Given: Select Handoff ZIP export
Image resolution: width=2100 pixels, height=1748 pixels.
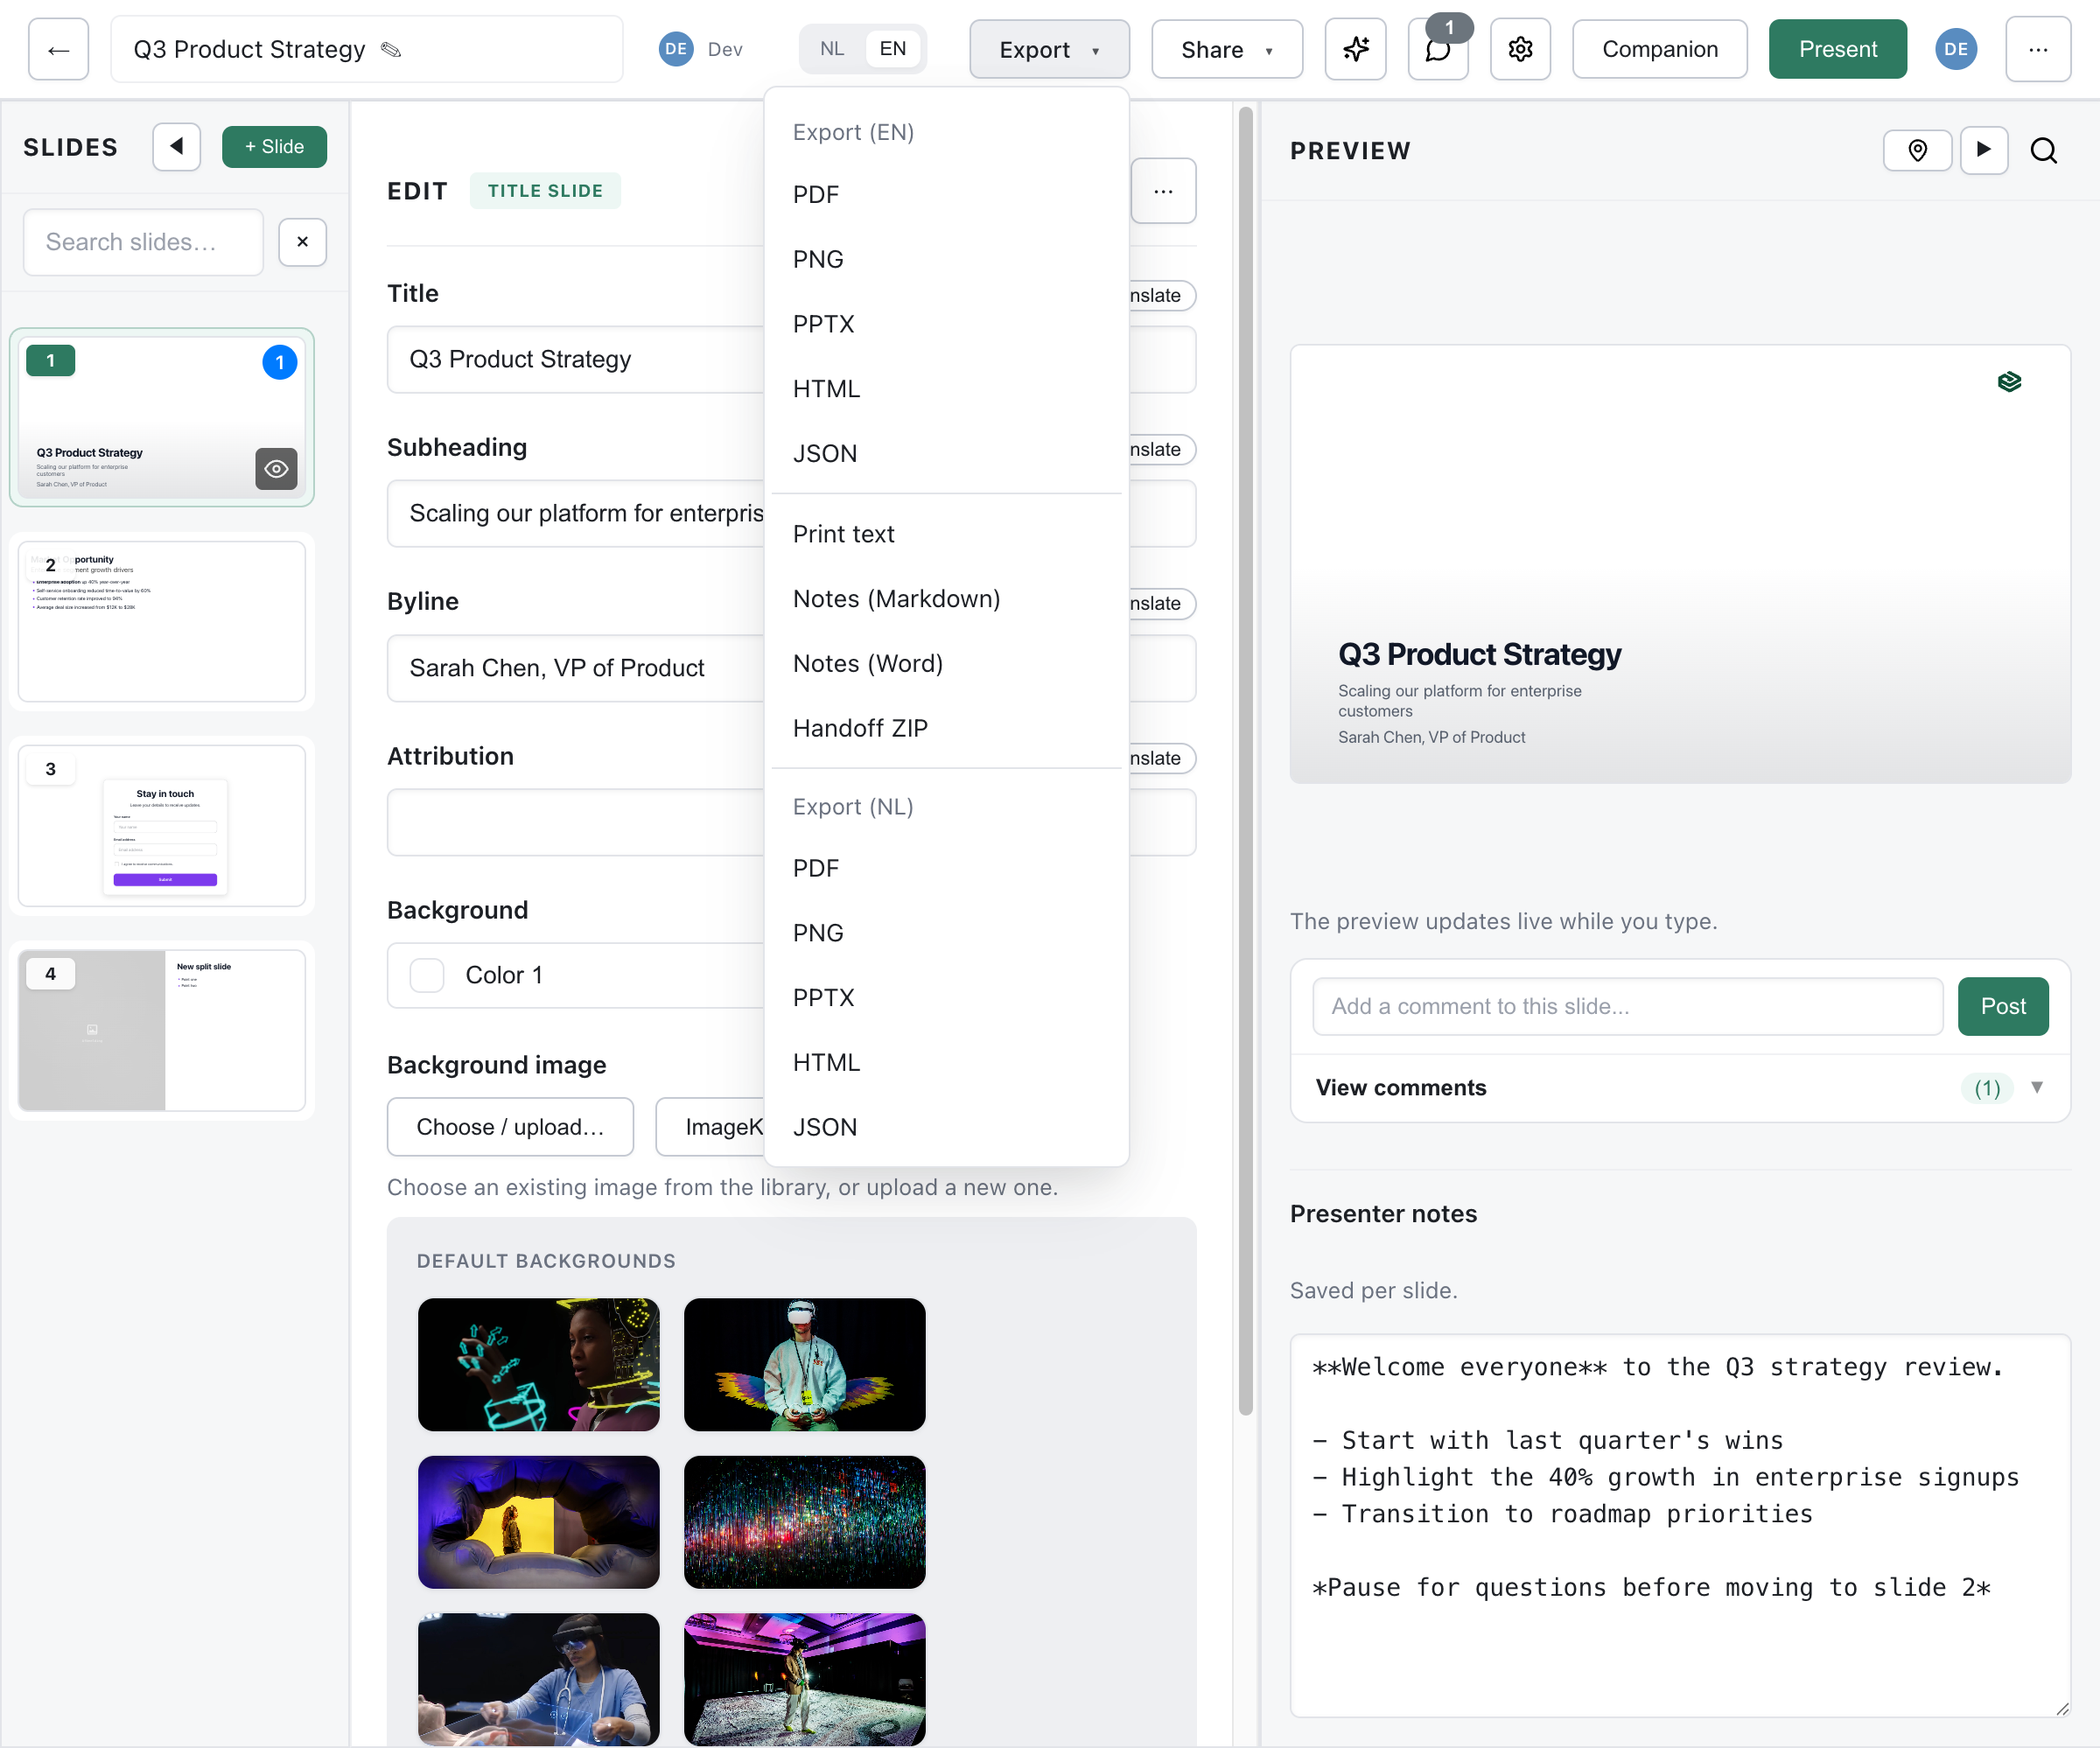Looking at the screenshot, I should point(946,728).
